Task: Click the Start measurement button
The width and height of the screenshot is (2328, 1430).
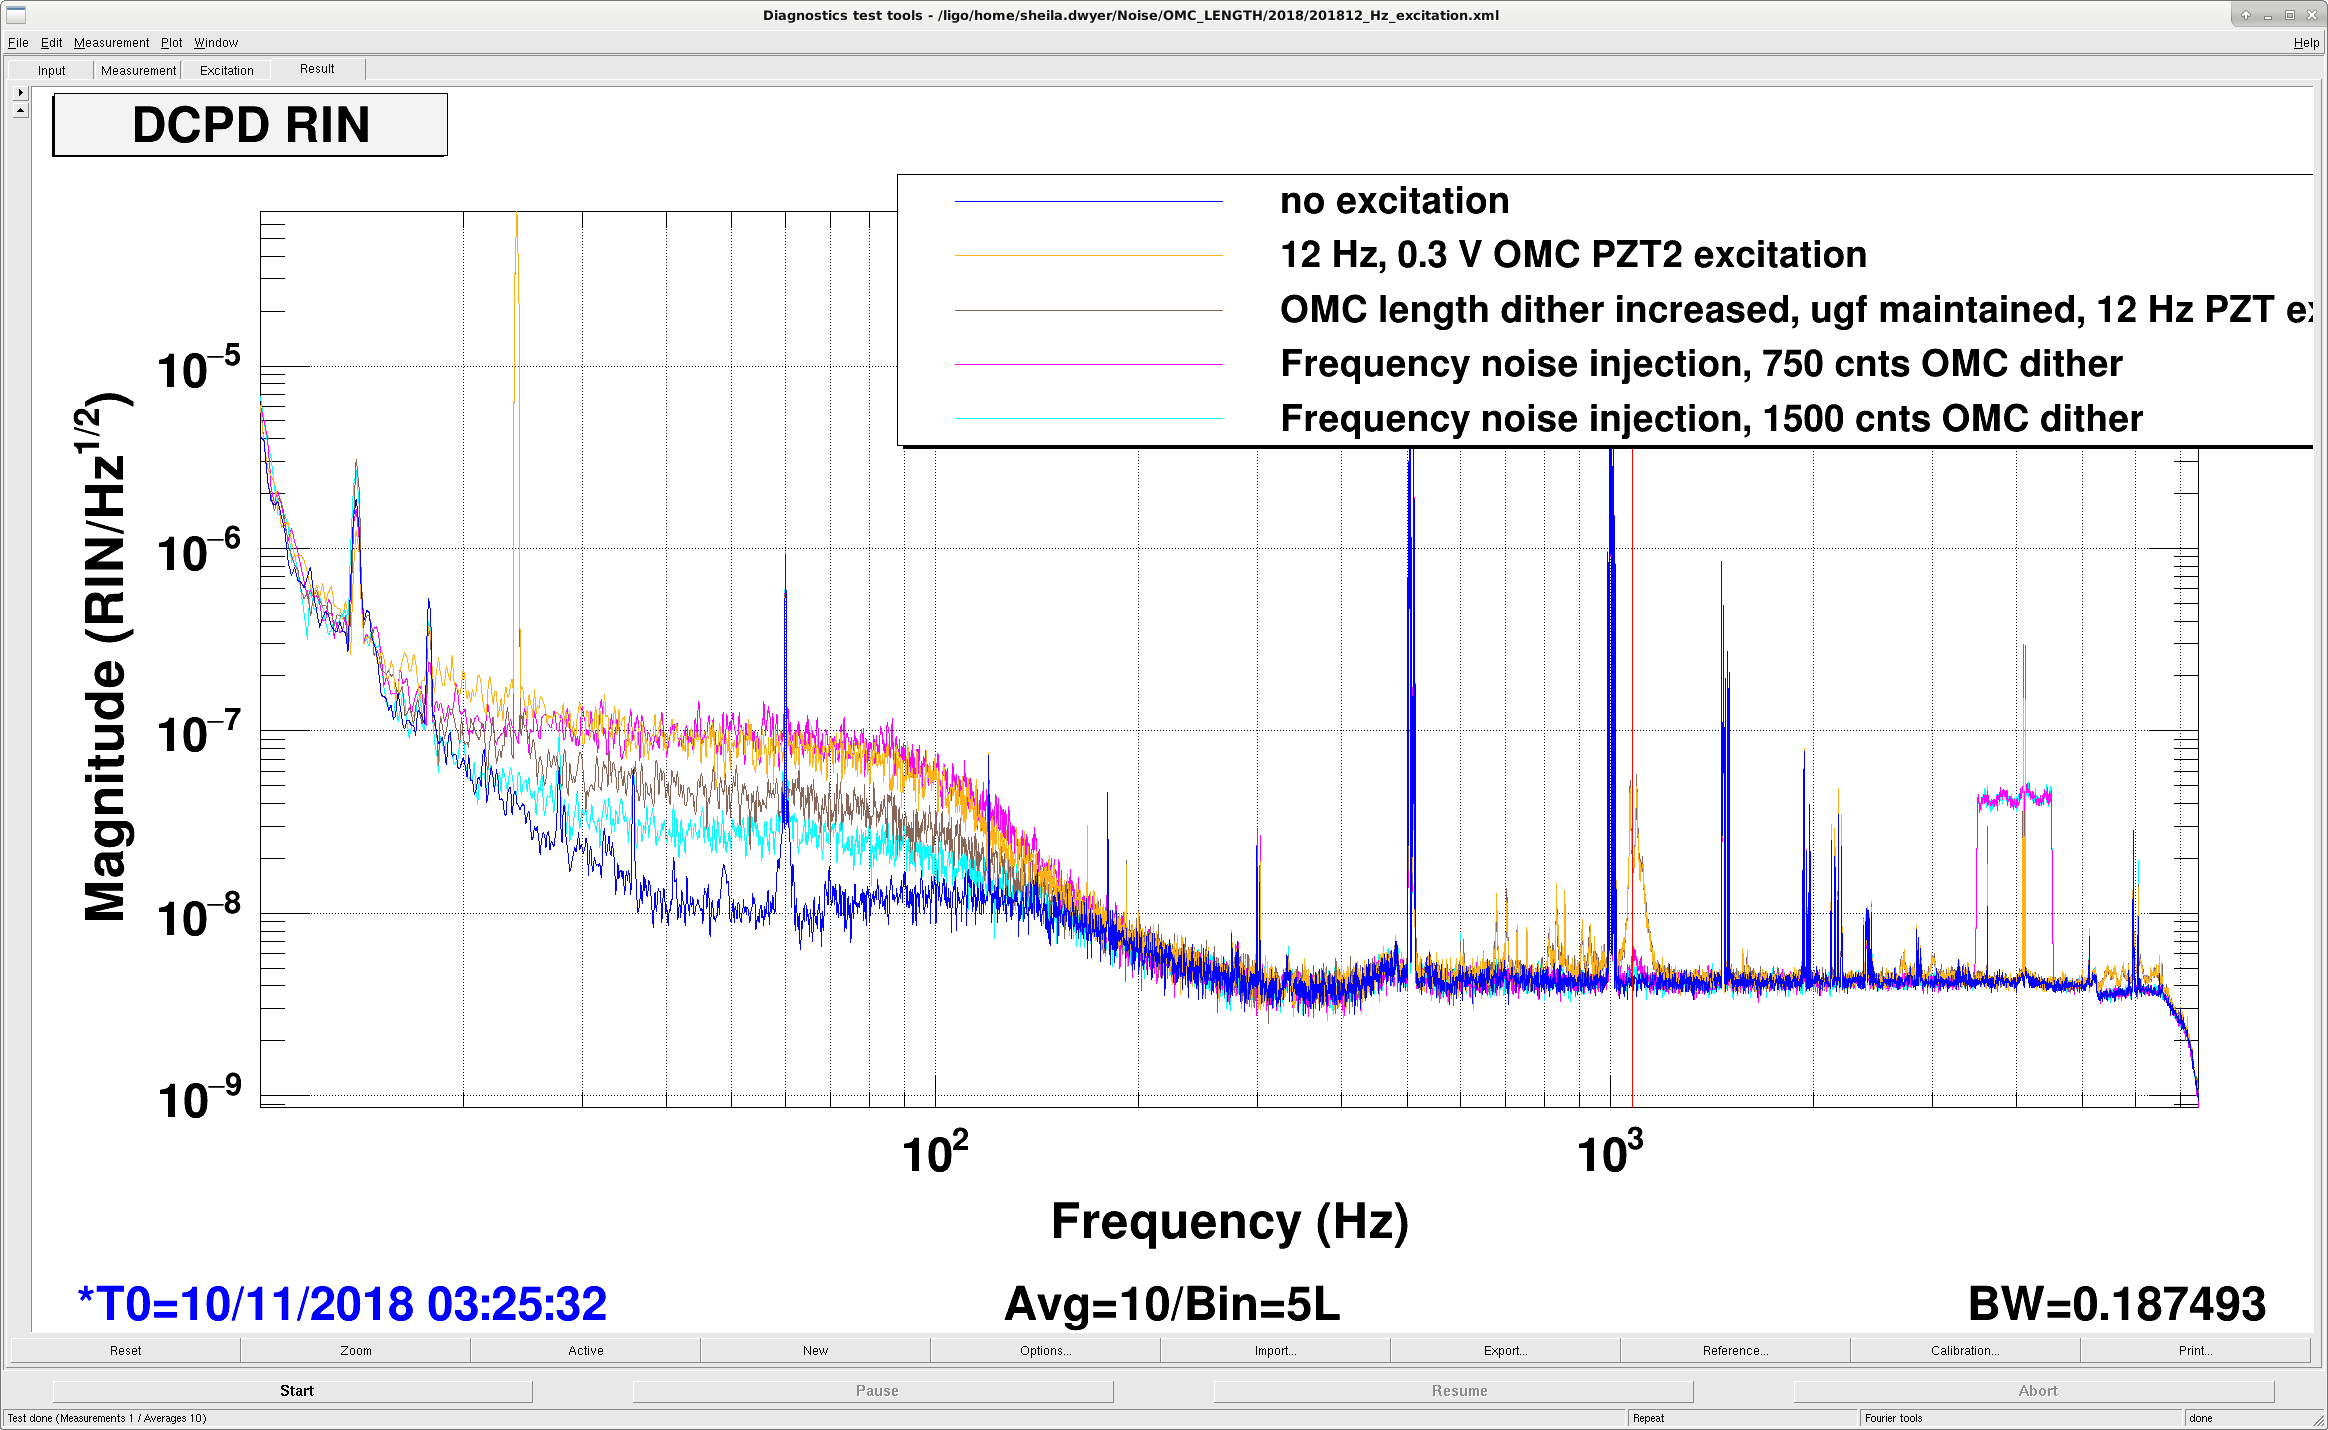Action: click(296, 1390)
